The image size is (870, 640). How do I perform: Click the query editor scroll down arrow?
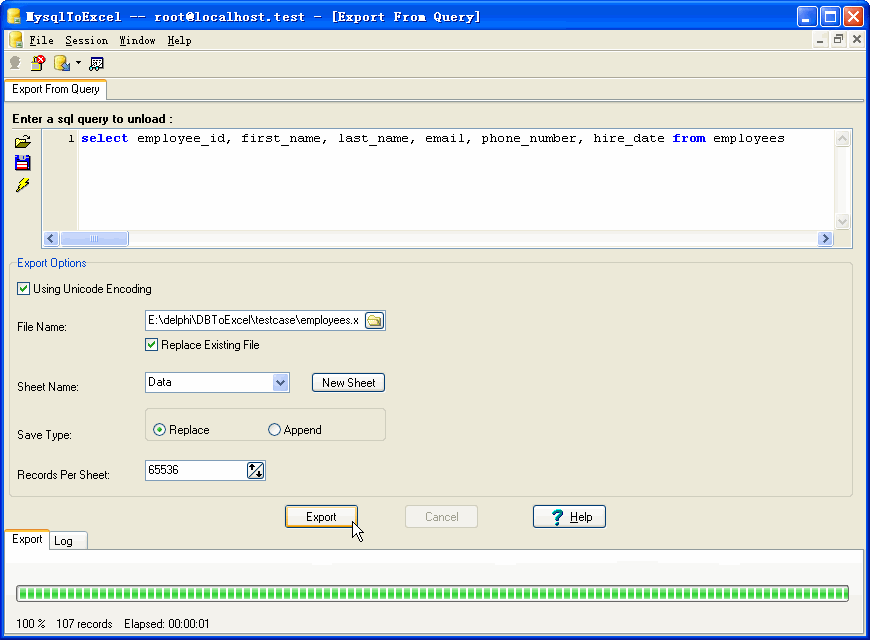point(842,221)
